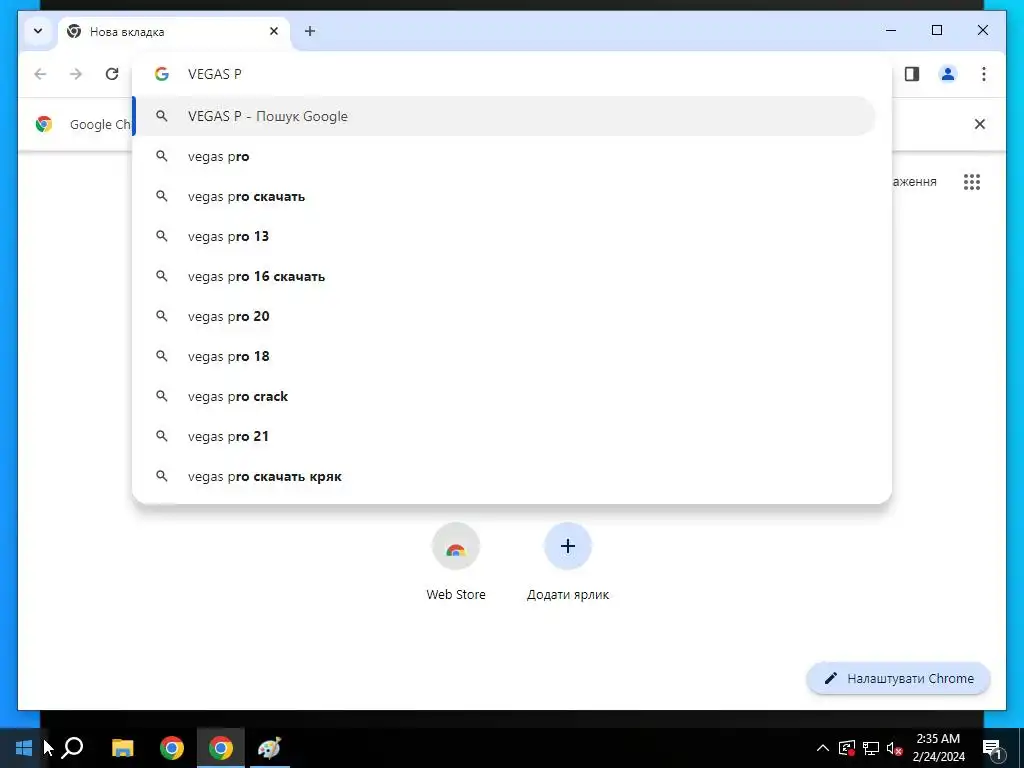The height and width of the screenshot is (768, 1024).
Task: Click the security tray icon with red dot
Action: 847,748
